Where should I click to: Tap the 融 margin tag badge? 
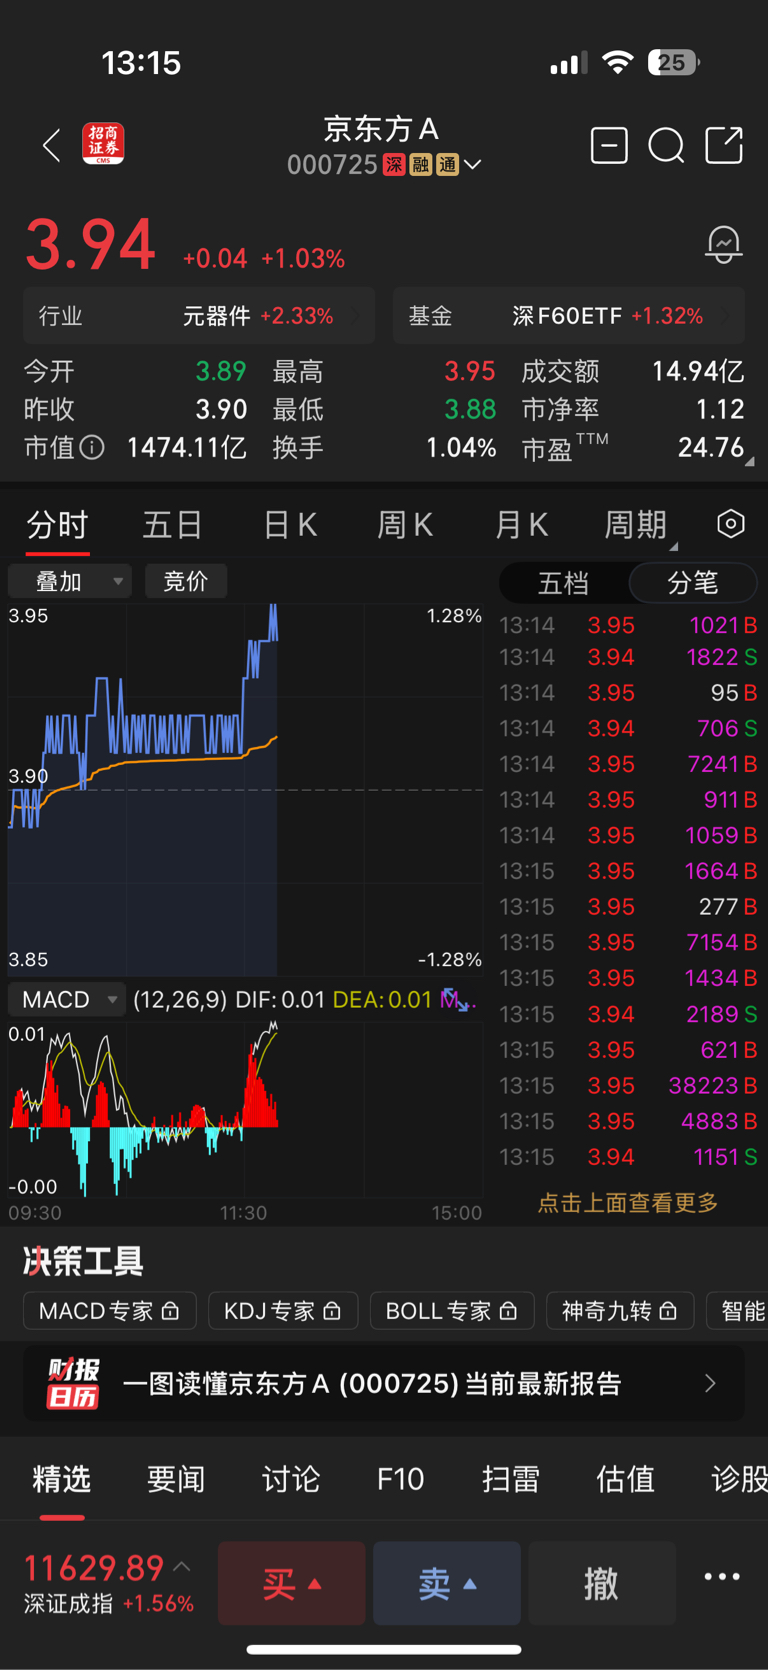[x=421, y=164]
